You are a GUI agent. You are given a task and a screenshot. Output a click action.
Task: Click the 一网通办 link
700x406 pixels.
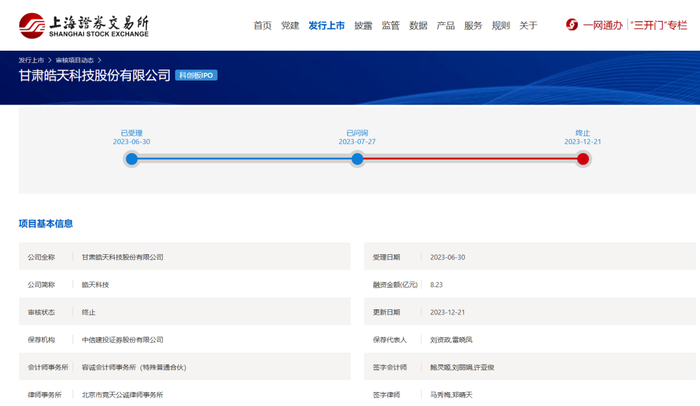point(603,25)
